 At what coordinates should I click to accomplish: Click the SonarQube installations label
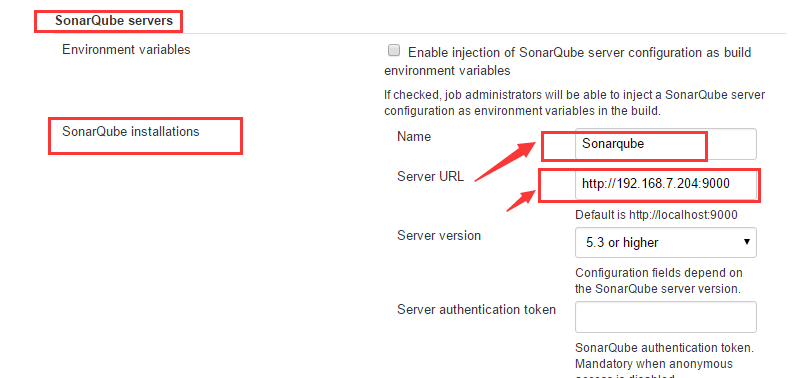coord(130,131)
